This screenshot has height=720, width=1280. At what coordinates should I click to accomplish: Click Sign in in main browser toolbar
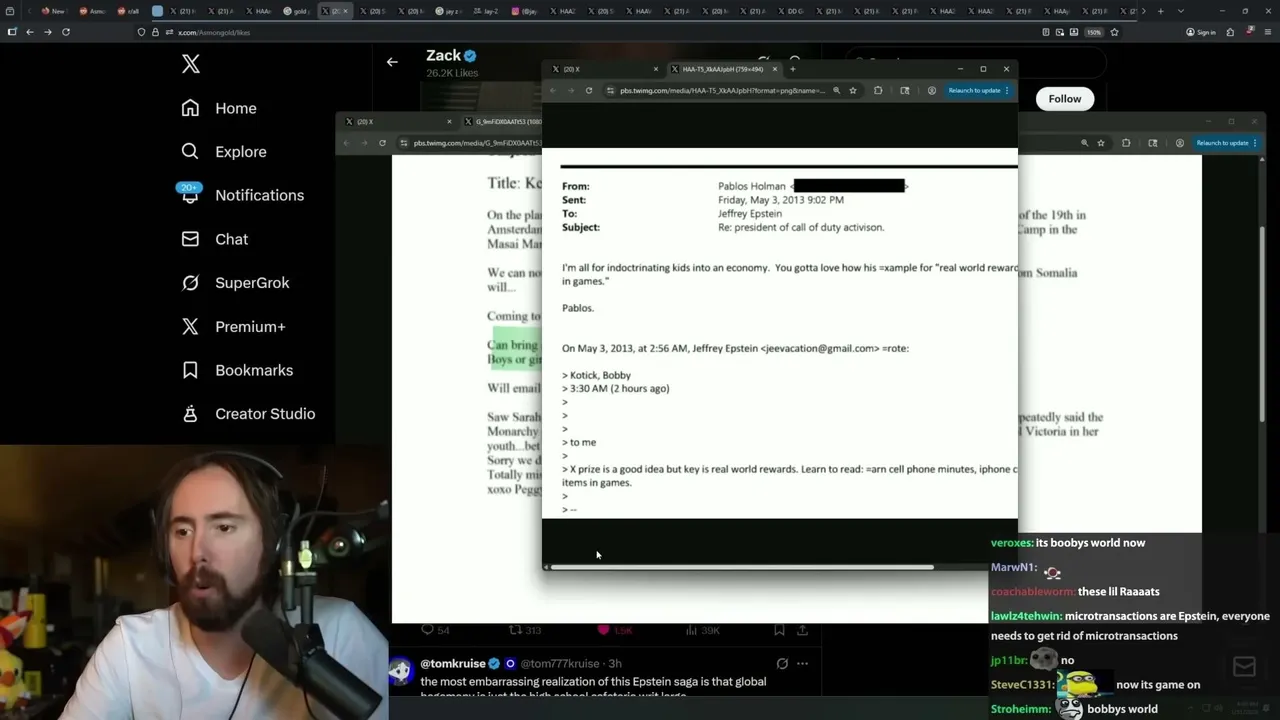(1201, 32)
